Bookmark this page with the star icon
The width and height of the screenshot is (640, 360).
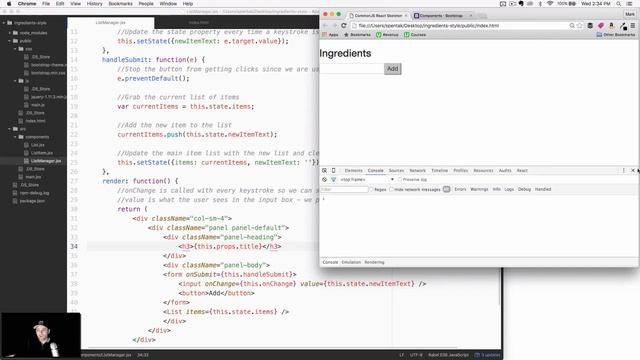[x=580, y=25]
